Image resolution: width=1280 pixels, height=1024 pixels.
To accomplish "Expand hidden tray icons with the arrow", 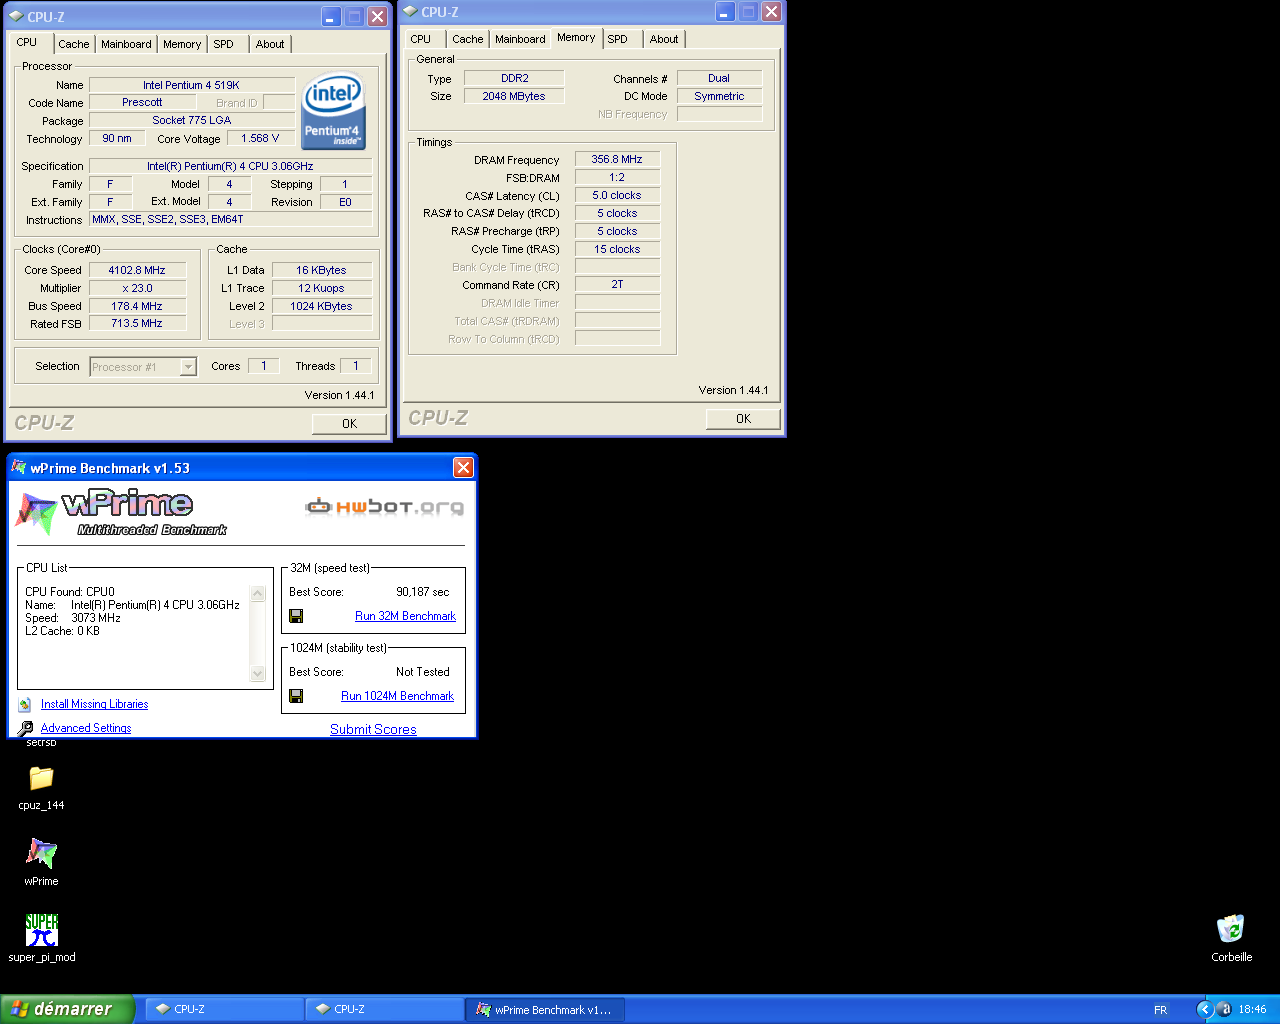I will [x=1205, y=1009].
